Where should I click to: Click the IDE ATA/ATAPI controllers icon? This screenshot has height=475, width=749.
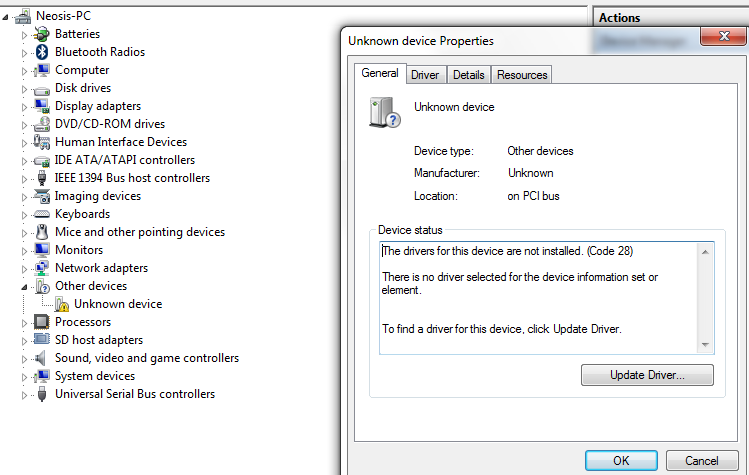42,161
